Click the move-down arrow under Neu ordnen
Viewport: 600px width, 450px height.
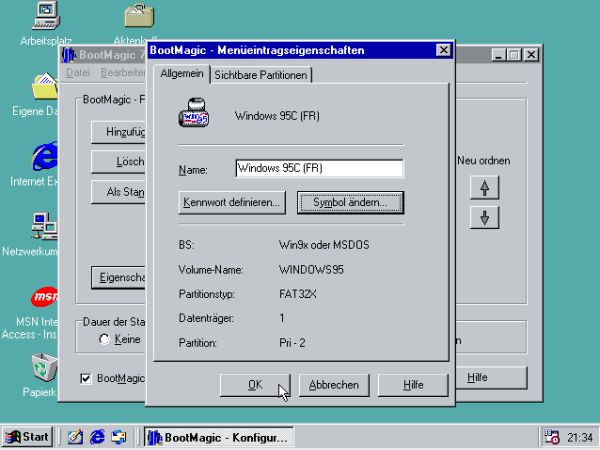coord(484,217)
